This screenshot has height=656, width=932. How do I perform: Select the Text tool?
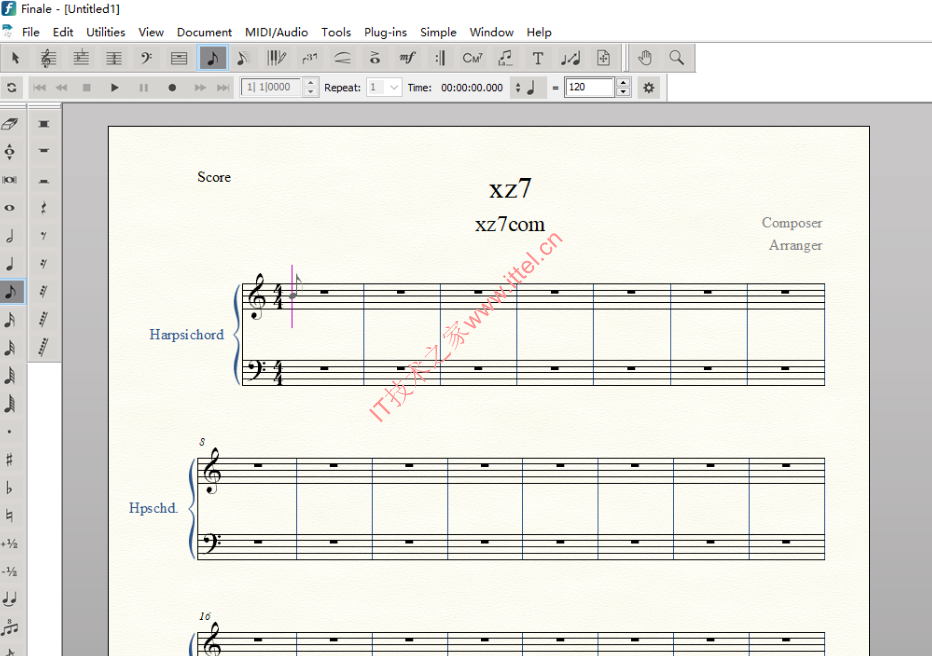(538, 58)
